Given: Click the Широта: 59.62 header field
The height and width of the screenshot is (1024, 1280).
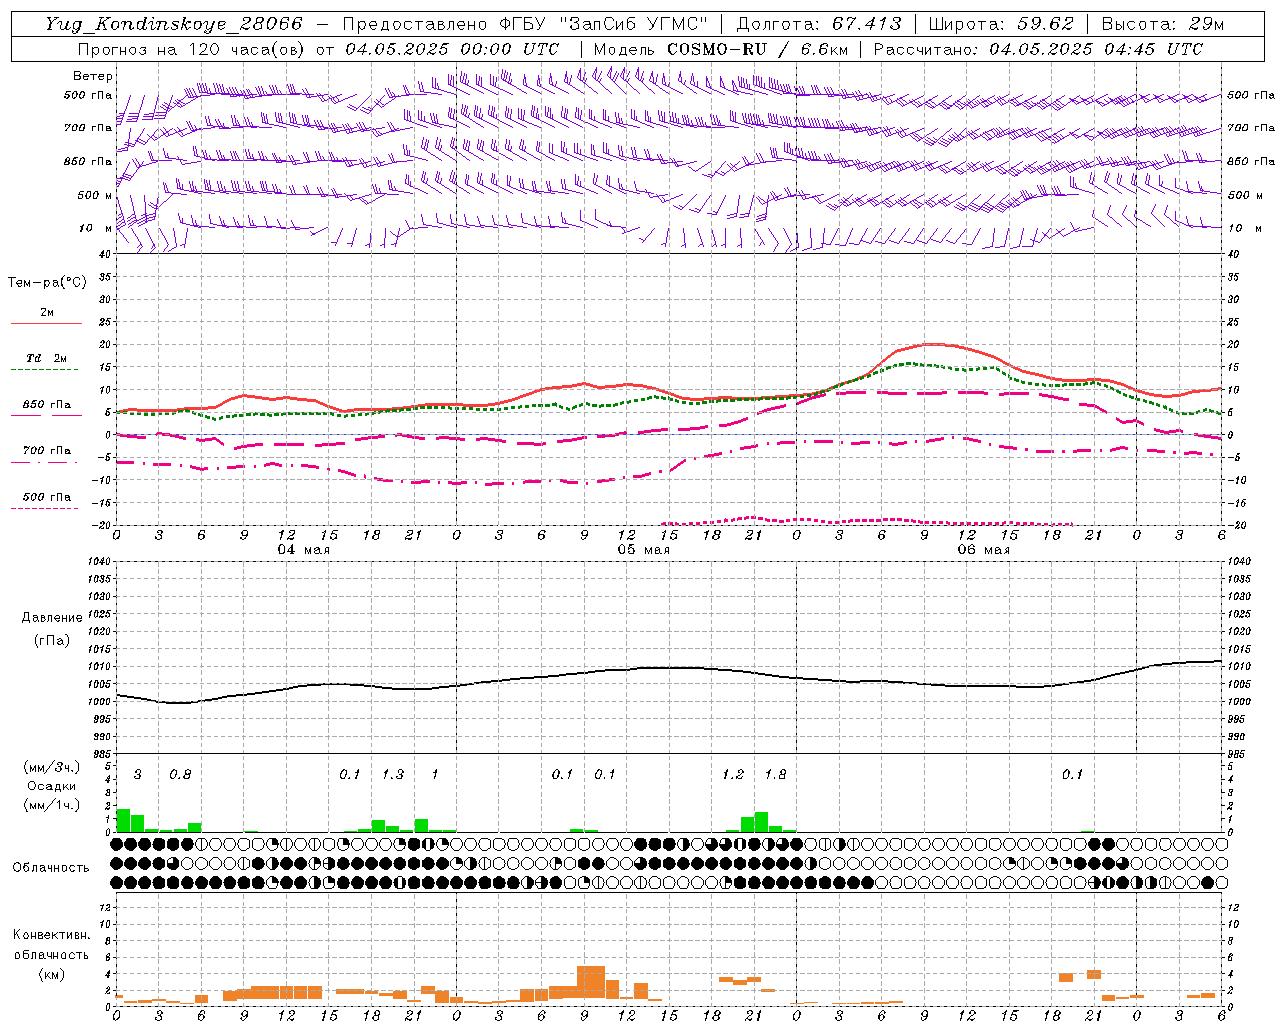Looking at the screenshot, I should 1001,24.
